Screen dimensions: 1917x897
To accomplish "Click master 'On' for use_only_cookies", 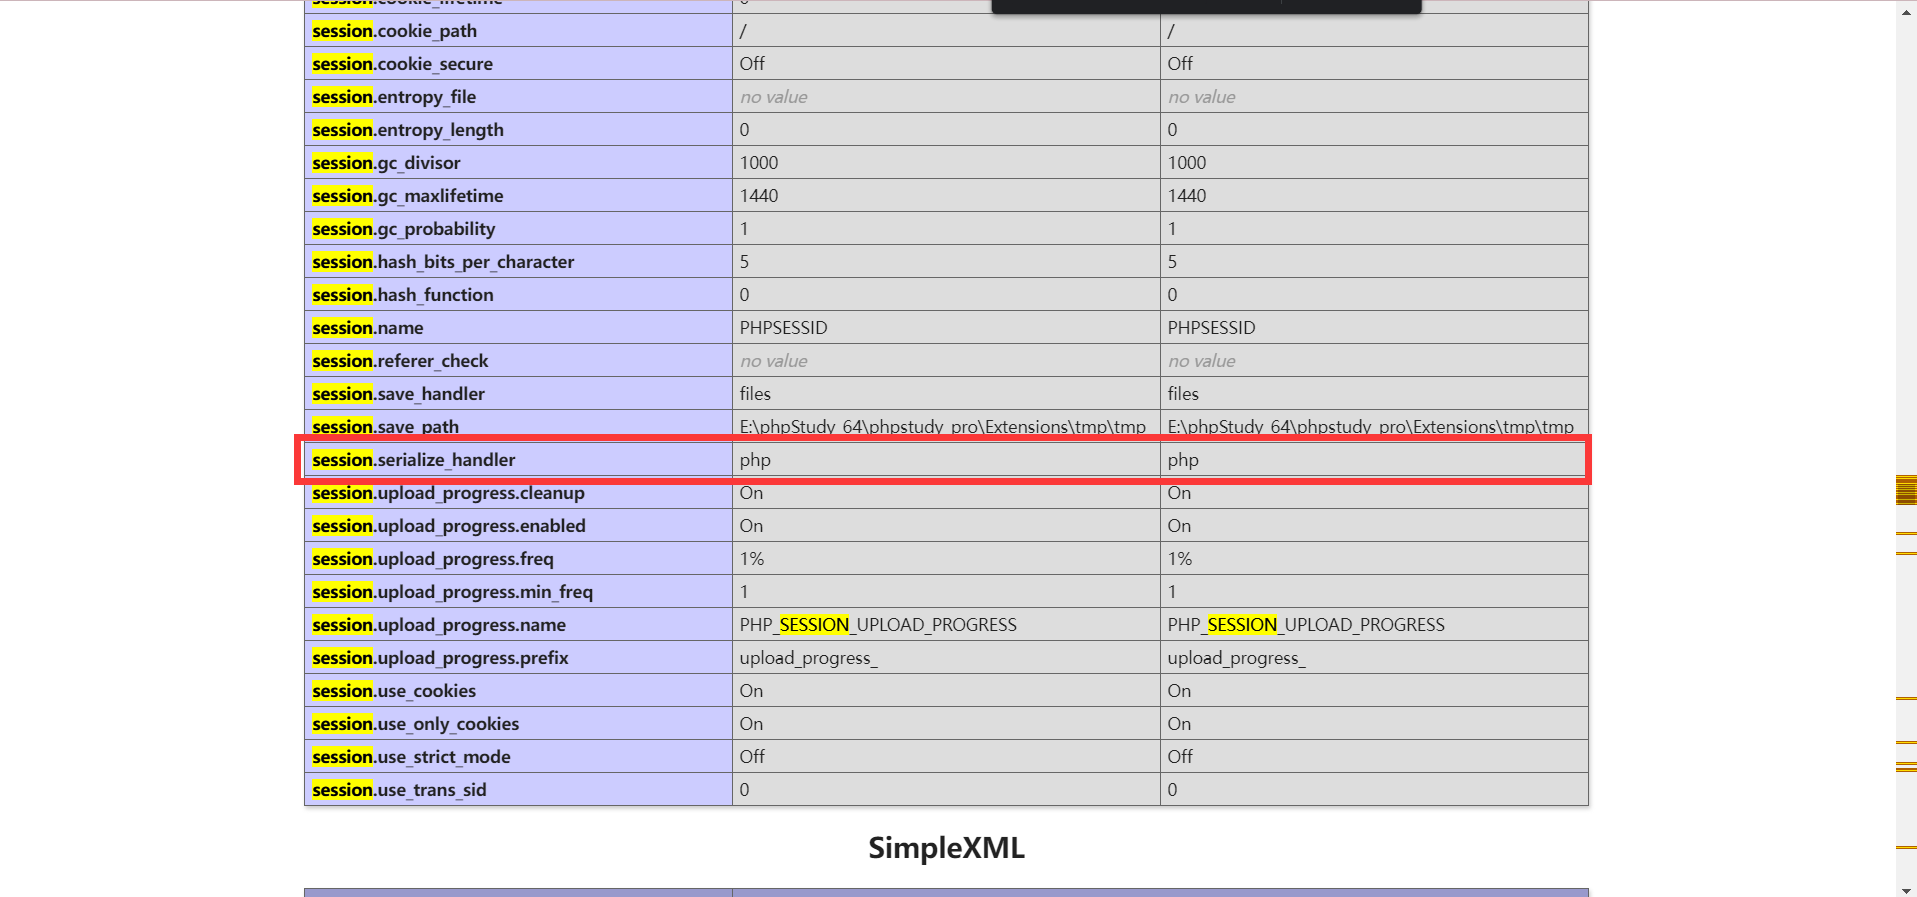I will pyautogui.click(x=1179, y=724).
